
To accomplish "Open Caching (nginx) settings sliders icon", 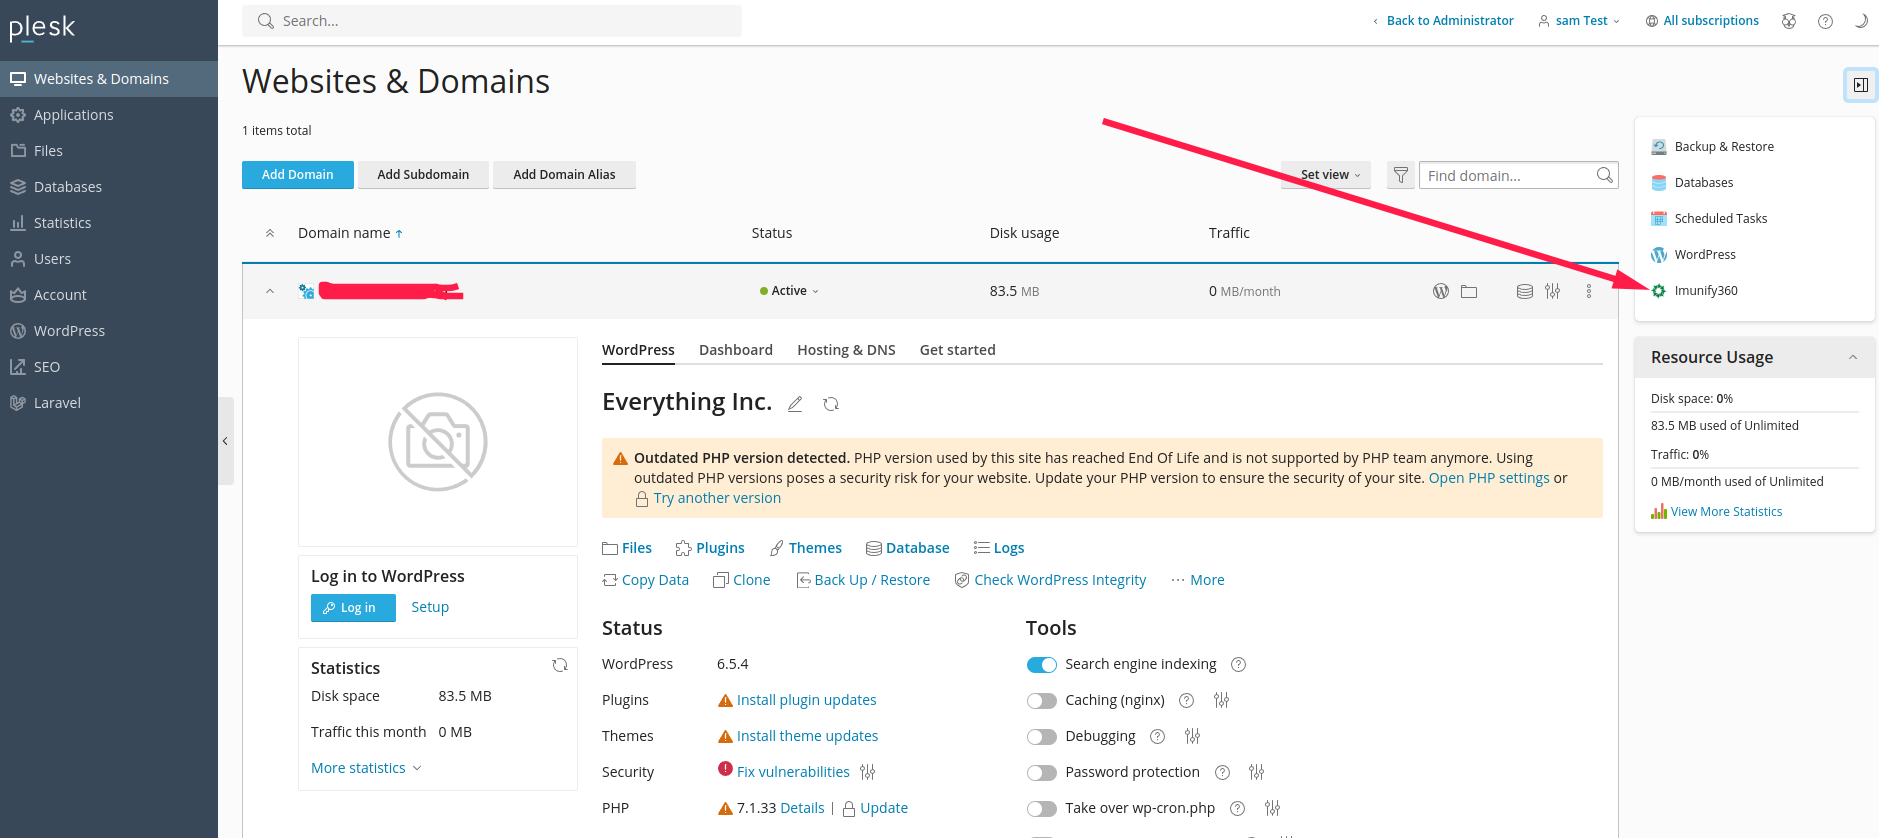I will click(x=1222, y=700).
